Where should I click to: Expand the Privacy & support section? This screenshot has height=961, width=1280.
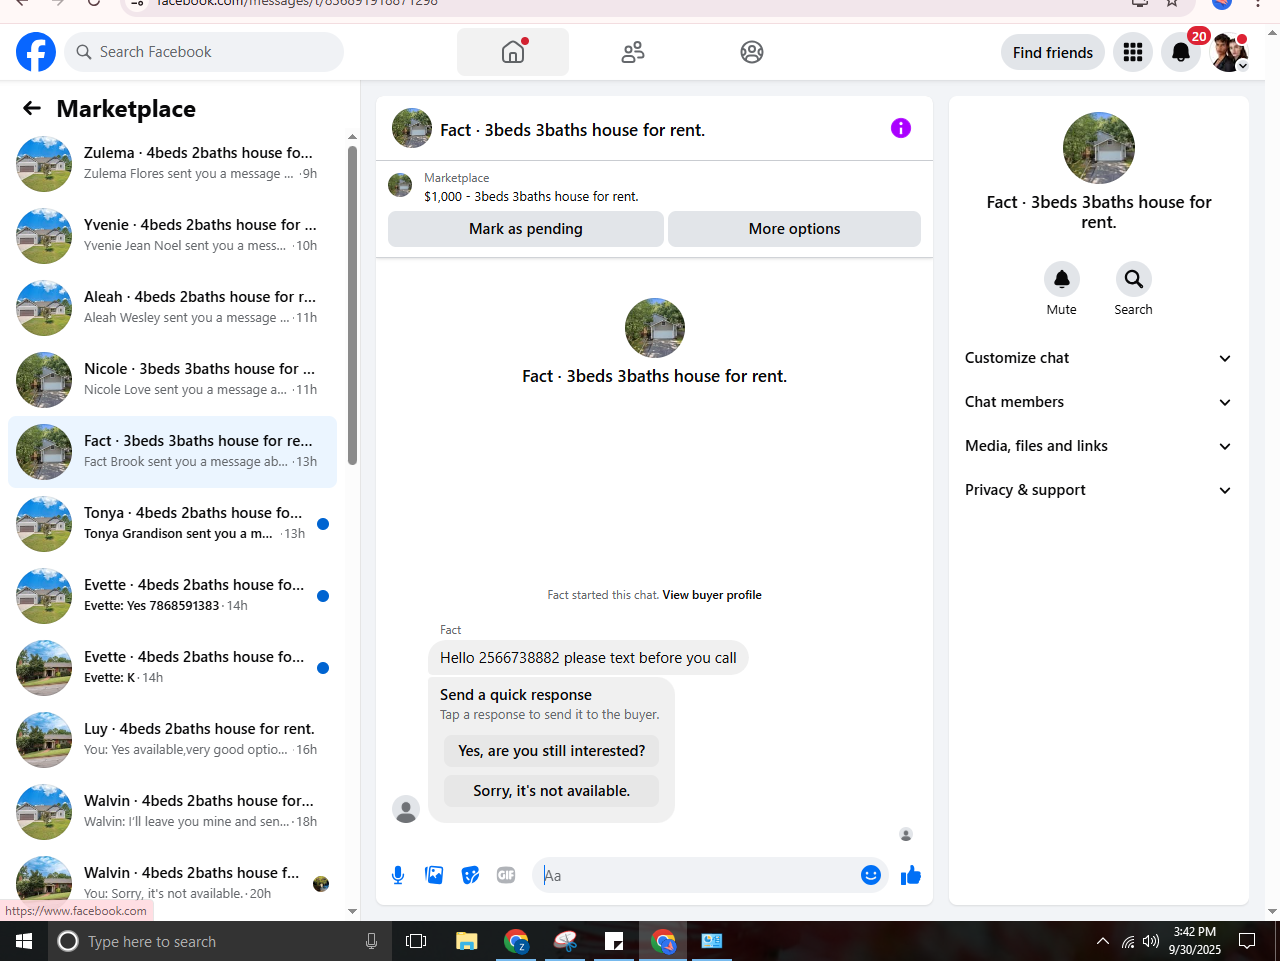click(x=1099, y=490)
